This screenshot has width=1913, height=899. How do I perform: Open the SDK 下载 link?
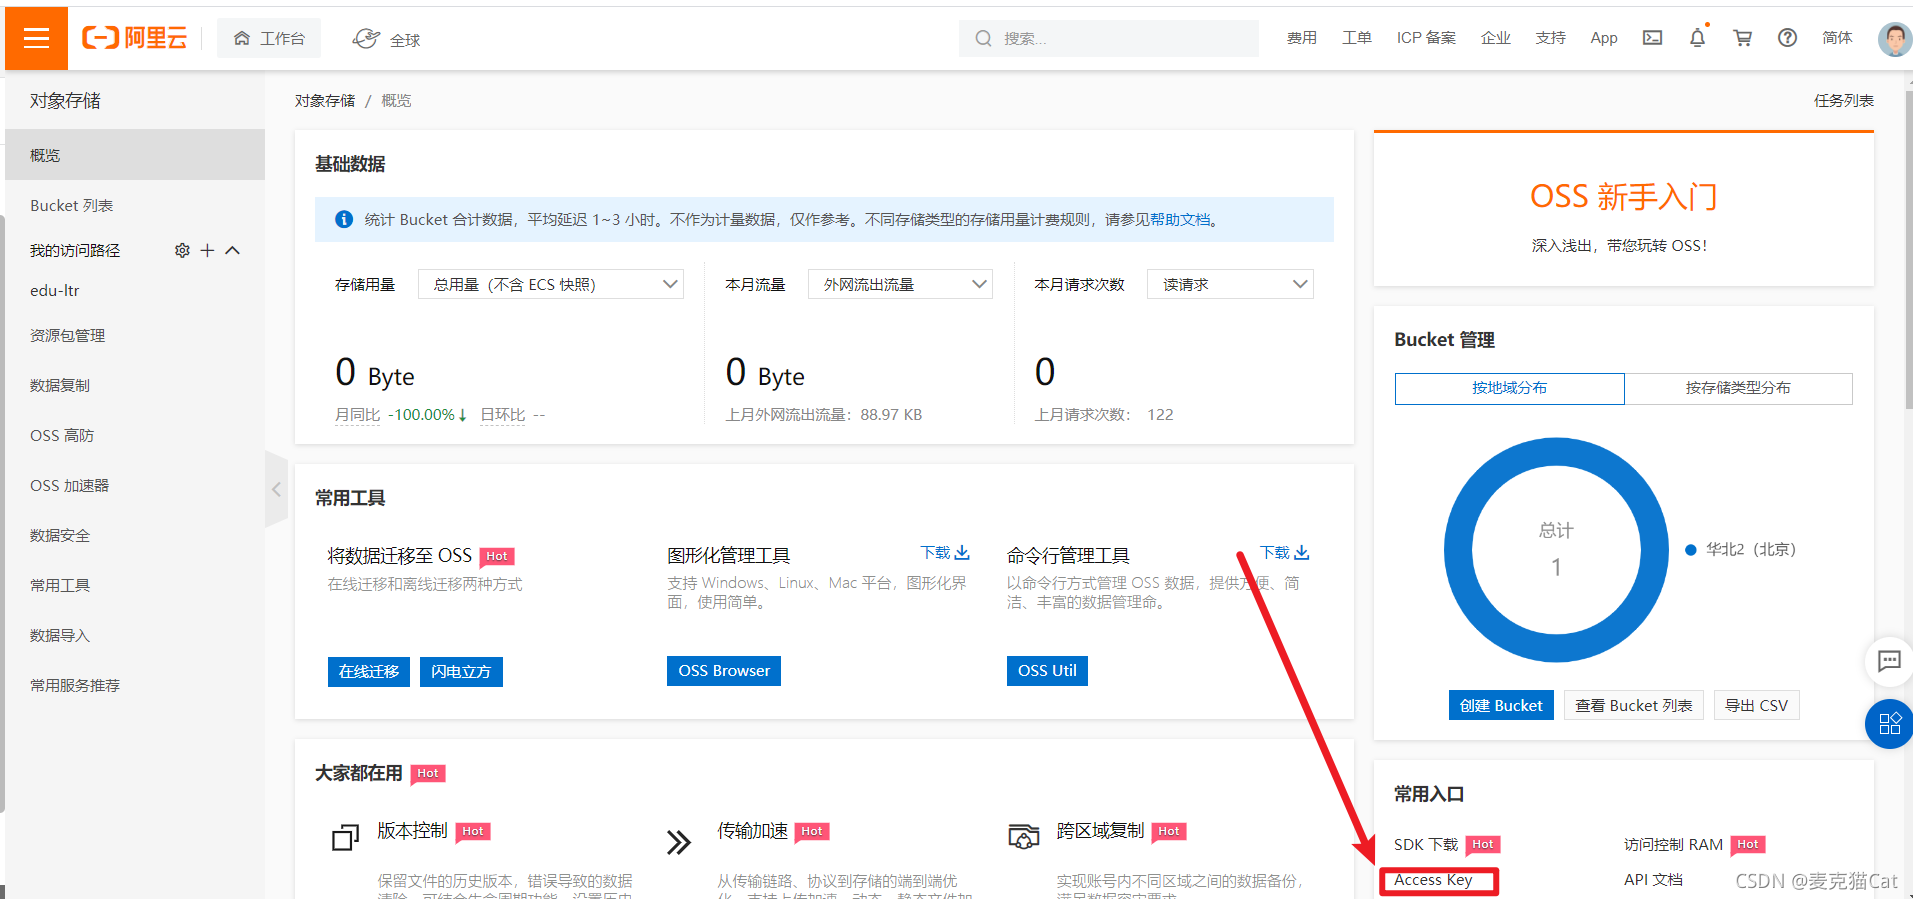point(1426,845)
